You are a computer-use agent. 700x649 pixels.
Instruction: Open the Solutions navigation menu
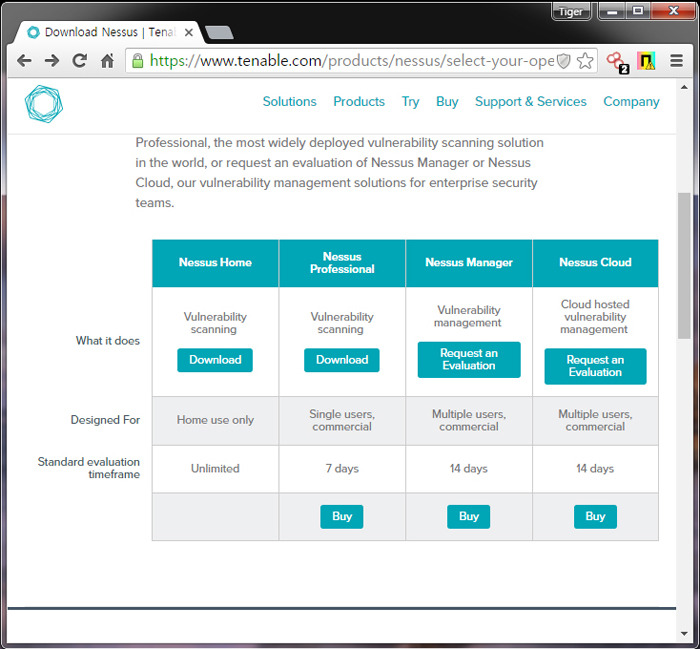coord(289,102)
